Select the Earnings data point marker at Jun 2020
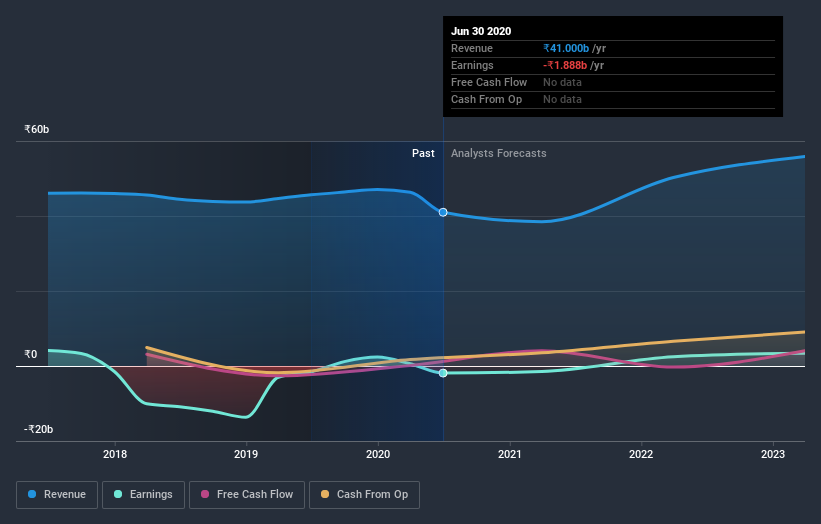This screenshot has height=524, width=821. click(443, 373)
